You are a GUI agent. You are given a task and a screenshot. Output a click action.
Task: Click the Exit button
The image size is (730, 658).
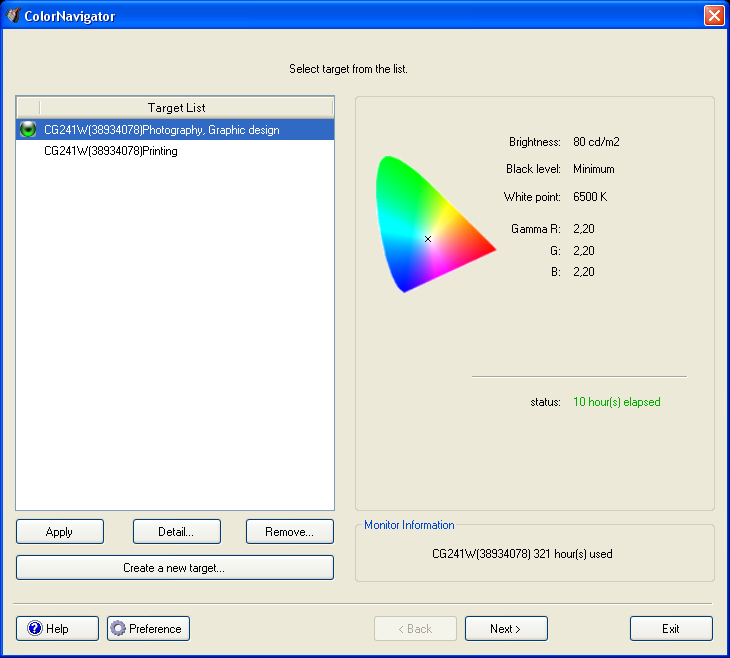pyautogui.click(x=671, y=629)
